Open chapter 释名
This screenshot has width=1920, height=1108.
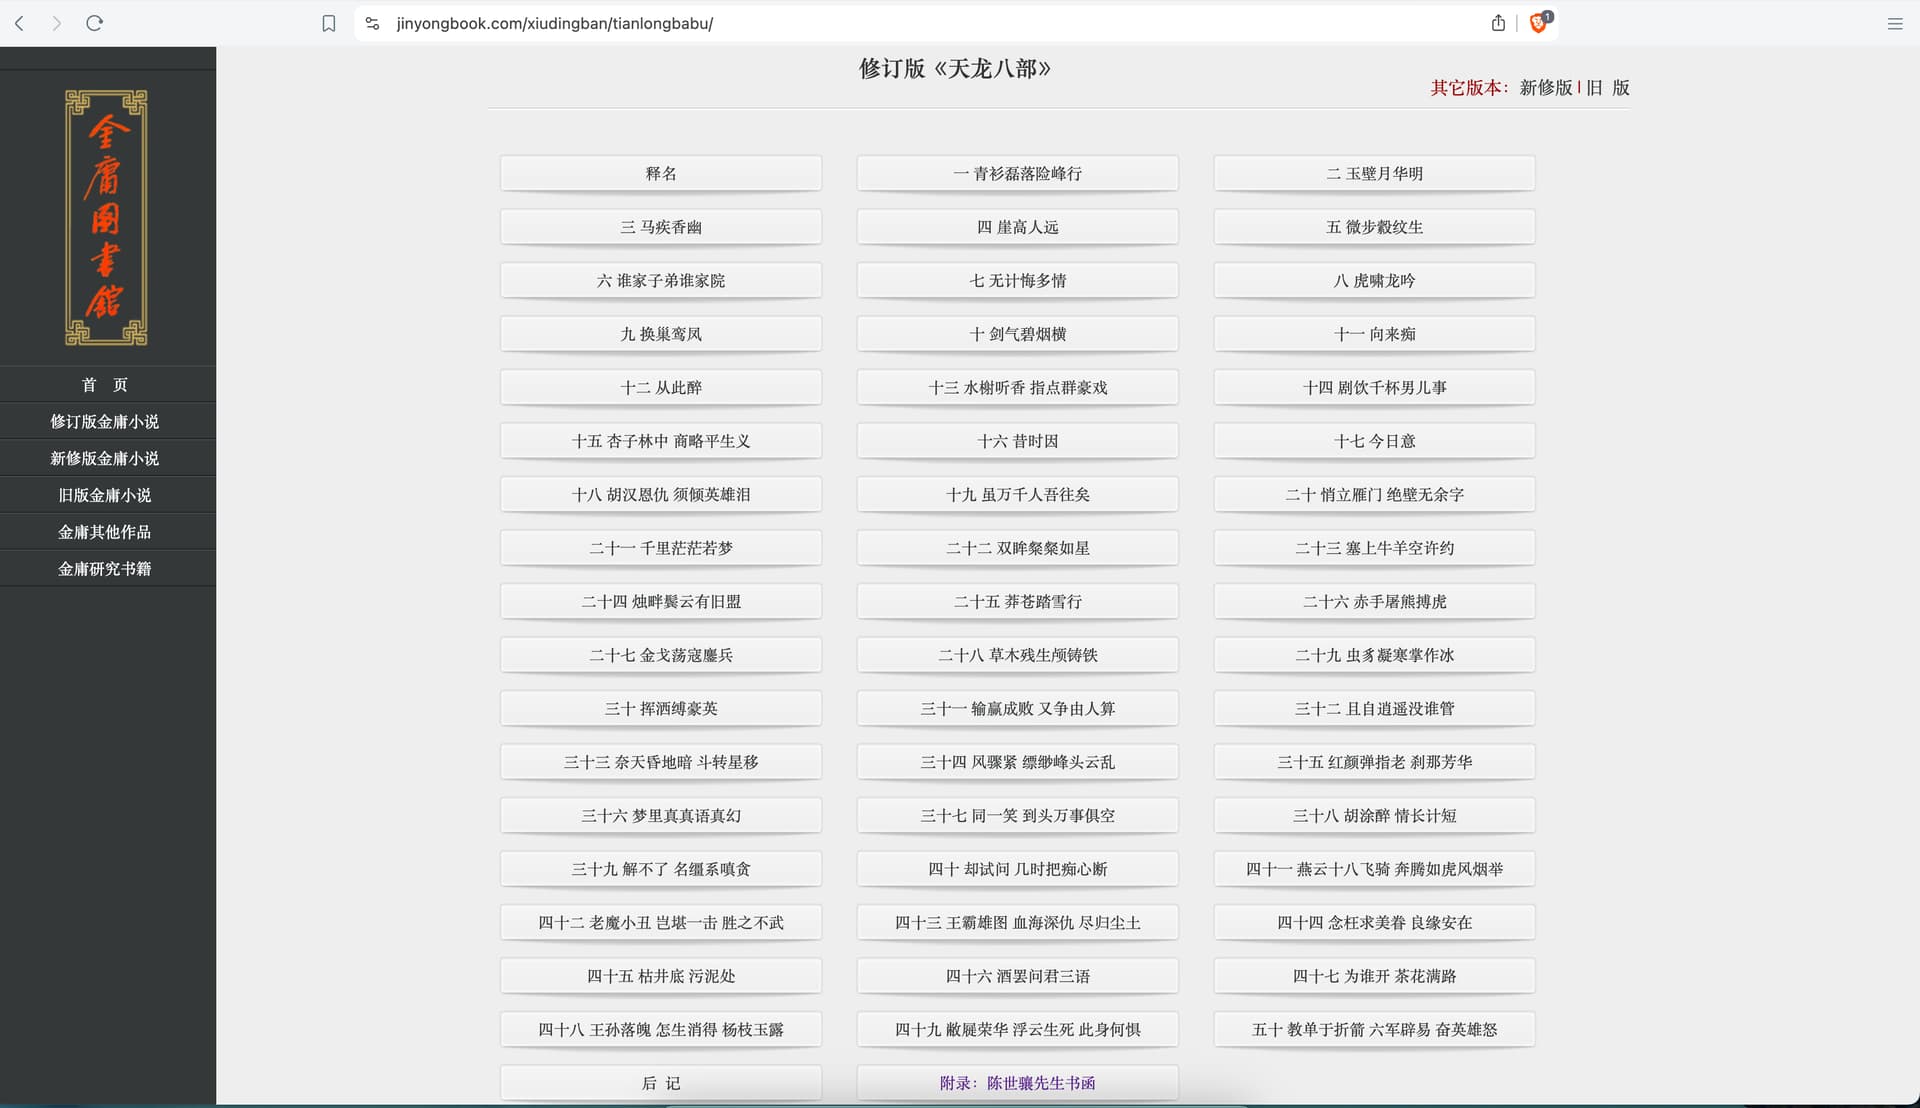pos(661,173)
